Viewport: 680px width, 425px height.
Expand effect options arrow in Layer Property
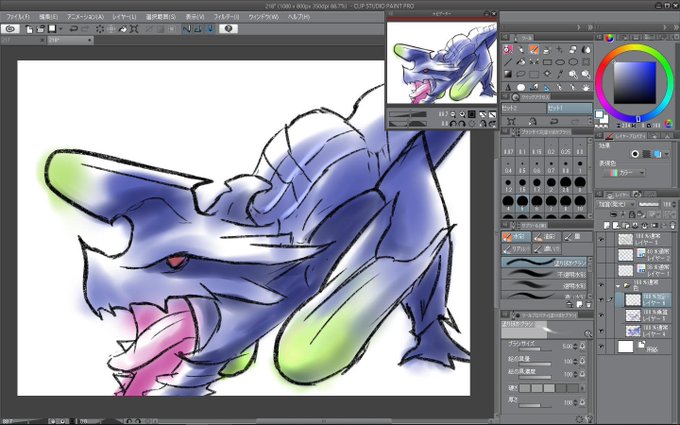click(667, 154)
